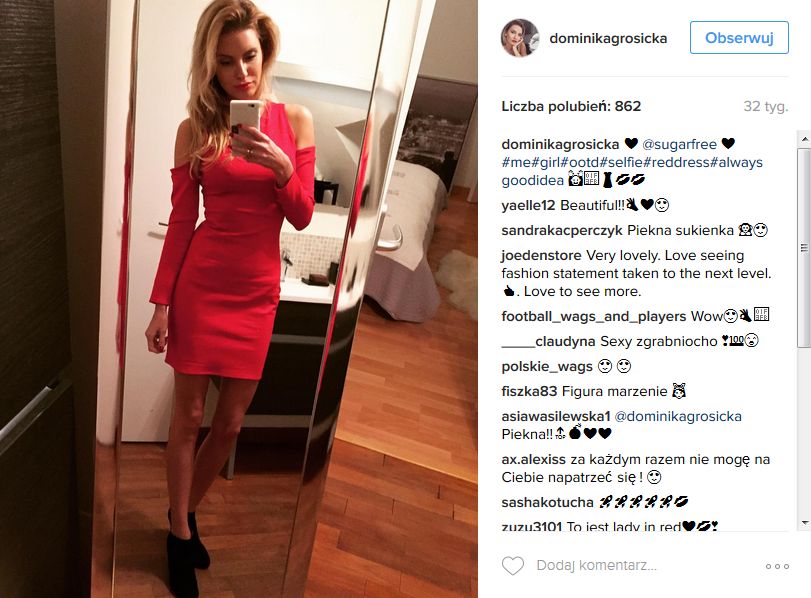Open commenter sandrakacperczyk profile
Screen dimensions: 811x598
[562, 230]
